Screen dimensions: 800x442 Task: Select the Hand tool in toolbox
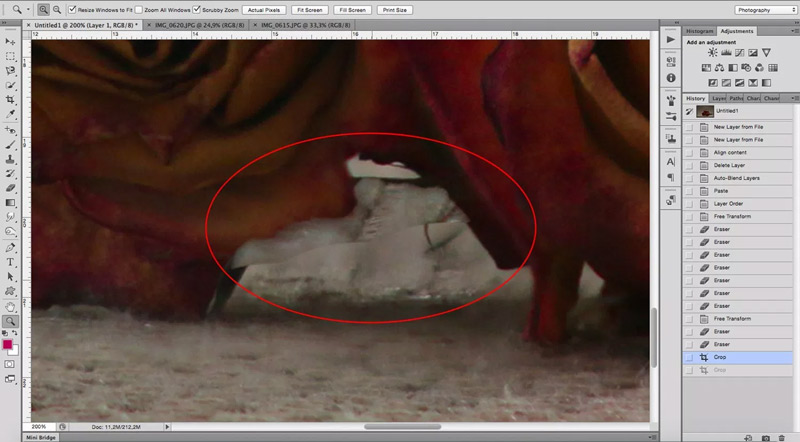[11, 306]
